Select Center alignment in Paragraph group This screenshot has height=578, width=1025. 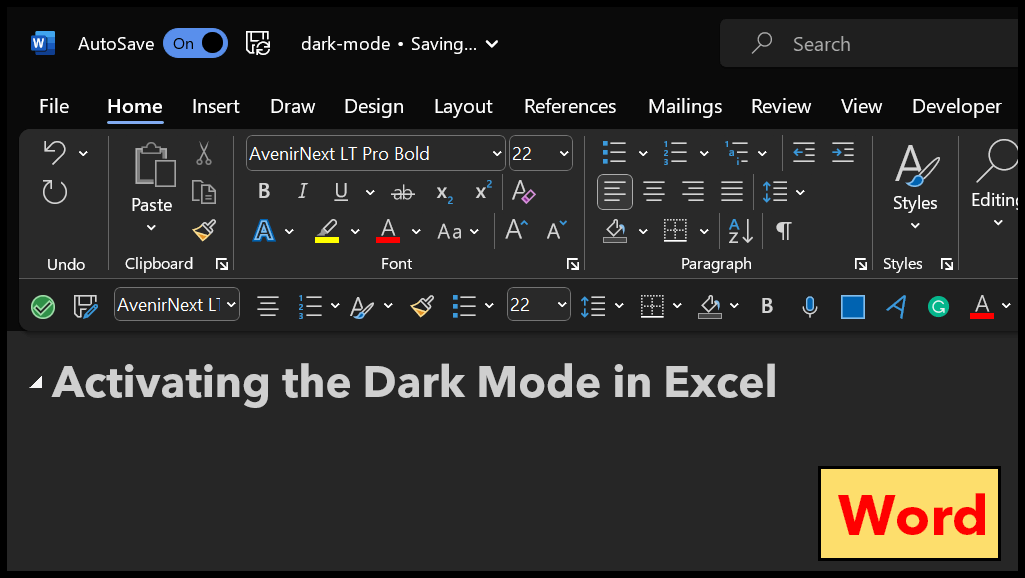point(654,192)
